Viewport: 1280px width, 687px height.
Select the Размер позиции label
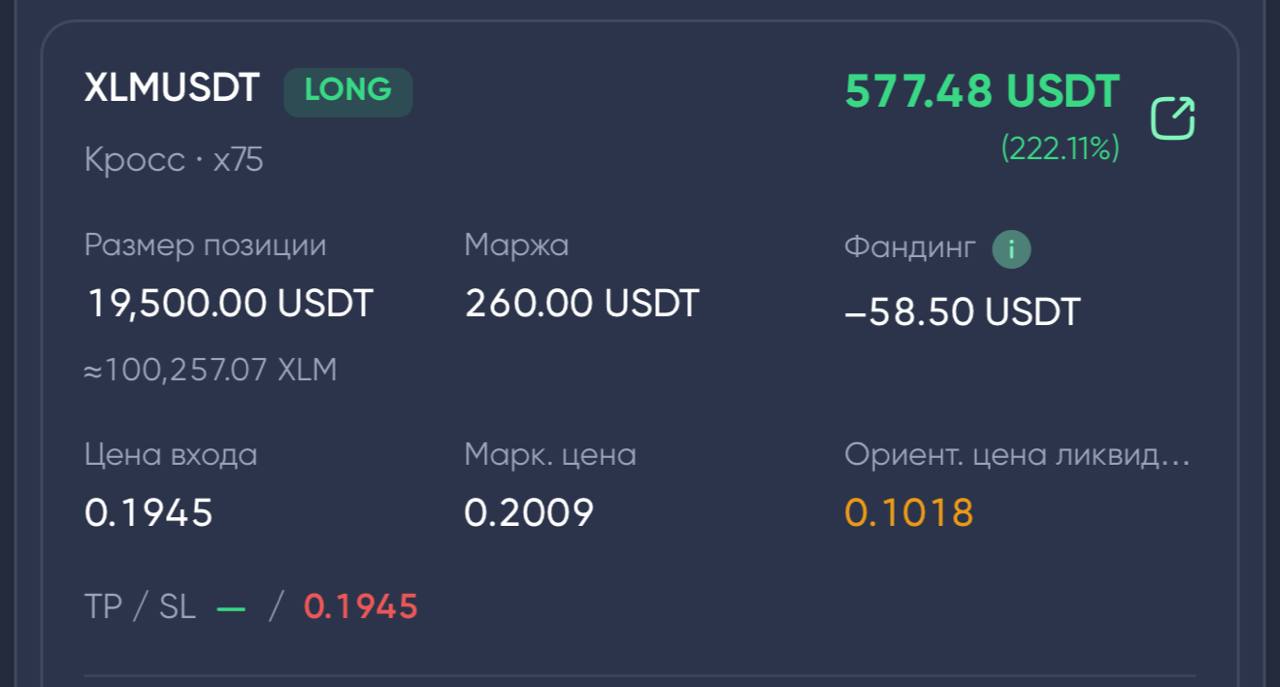point(205,246)
